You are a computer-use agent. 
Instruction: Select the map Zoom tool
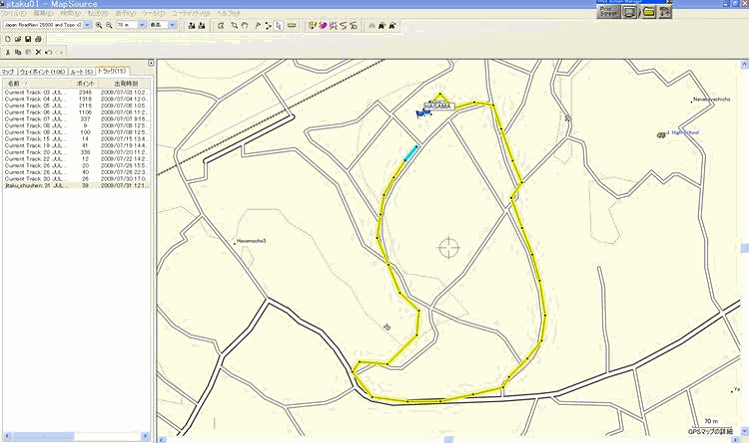(x=234, y=25)
